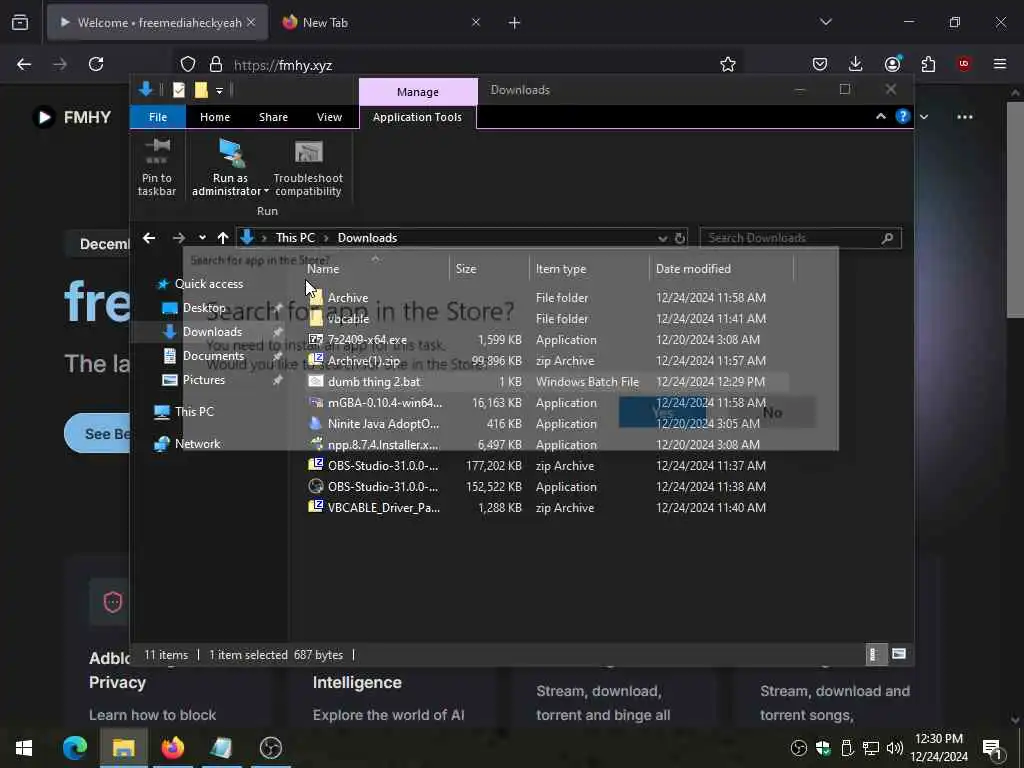Click Downloads in address breadcrumb

click(x=367, y=238)
